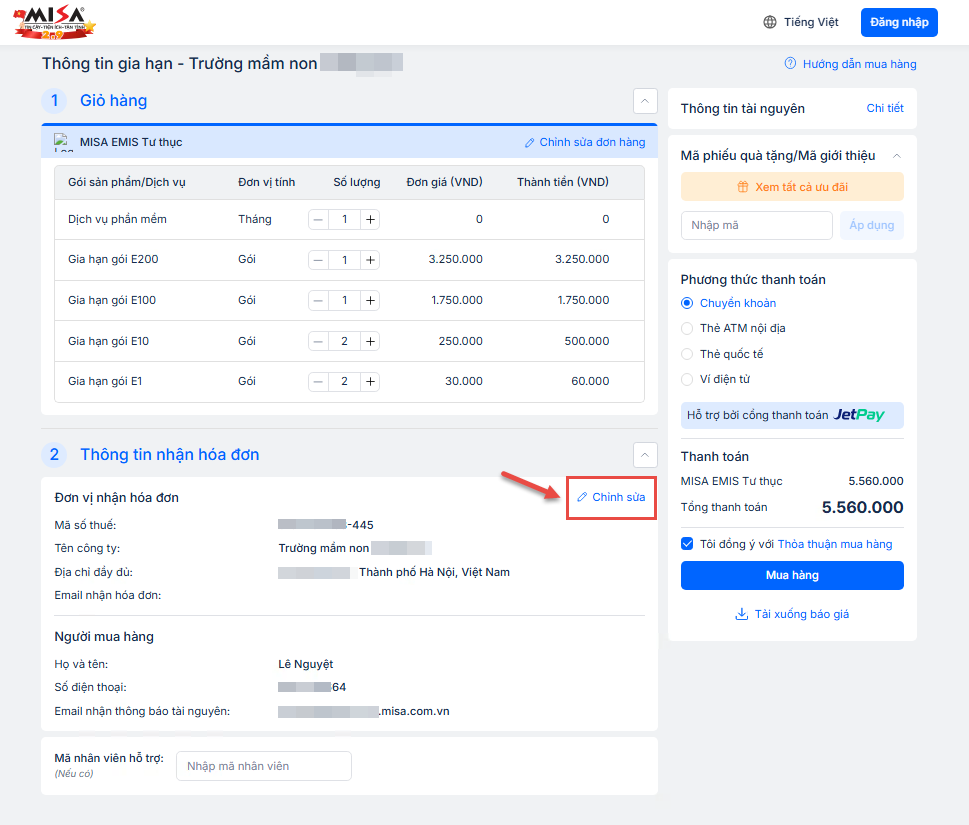Click quantity field of Gia hạn gói E200

pos(344,260)
